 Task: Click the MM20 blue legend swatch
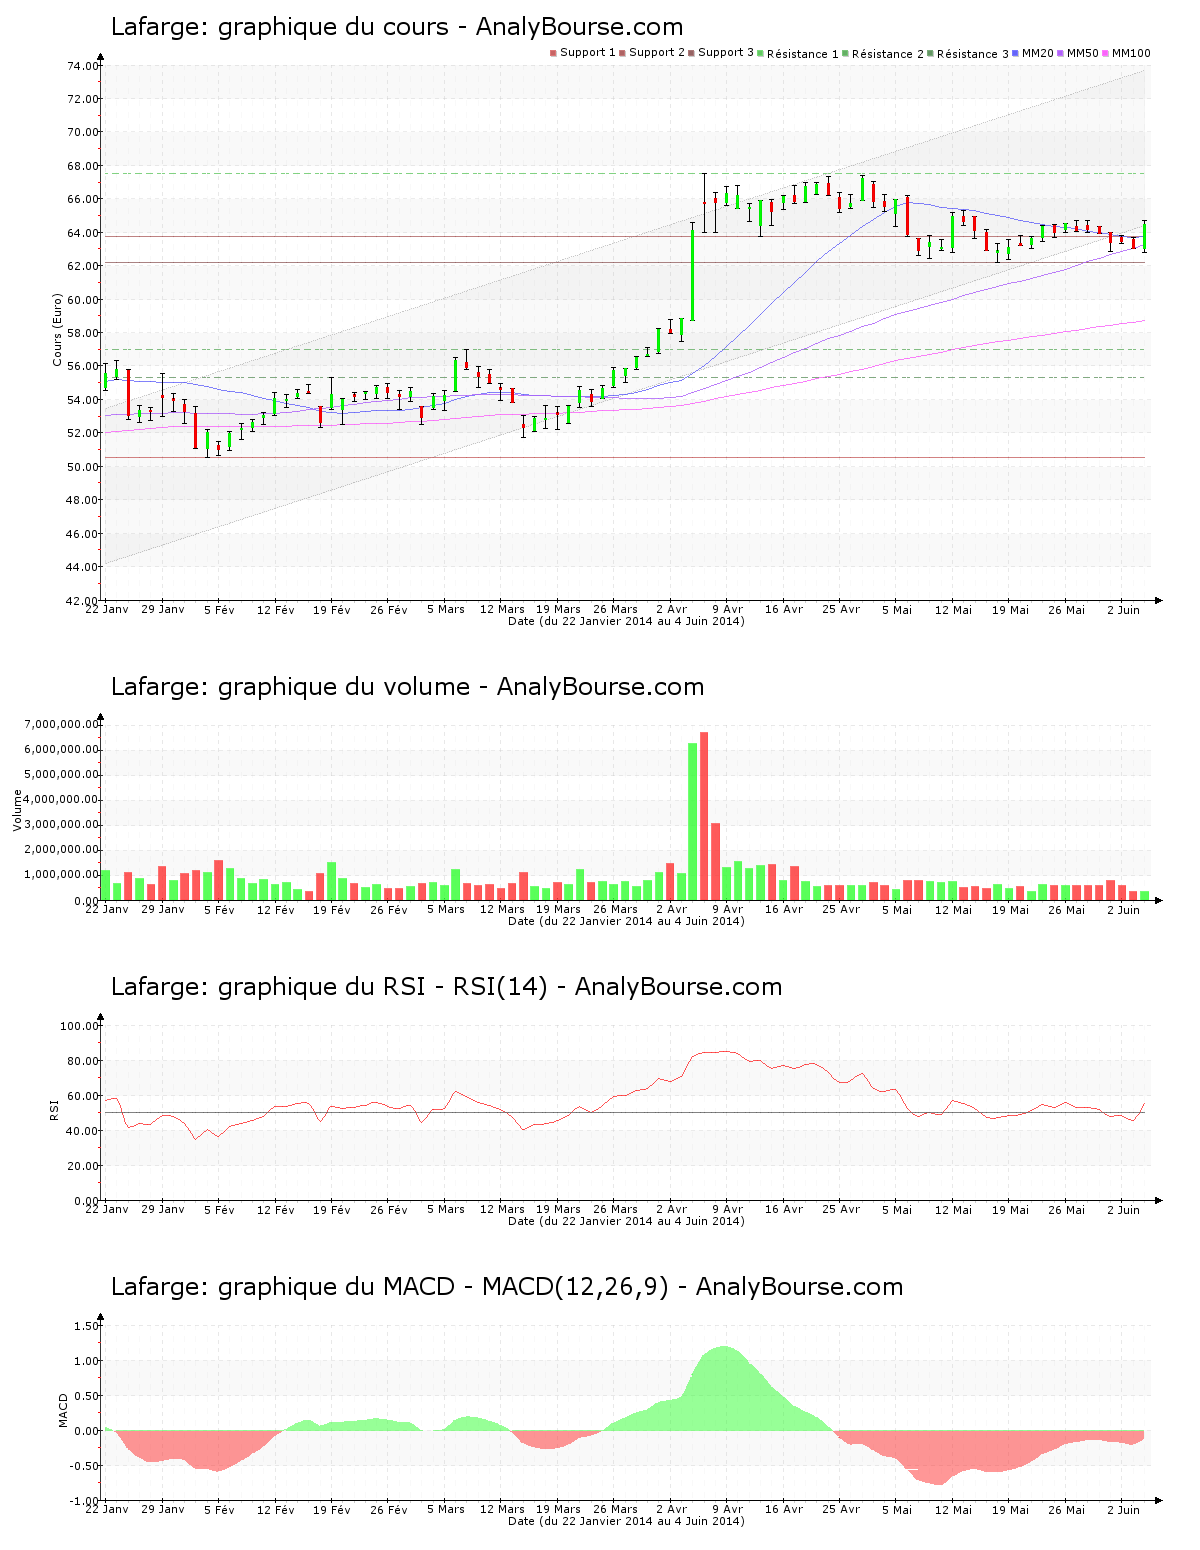[1017, 53]
